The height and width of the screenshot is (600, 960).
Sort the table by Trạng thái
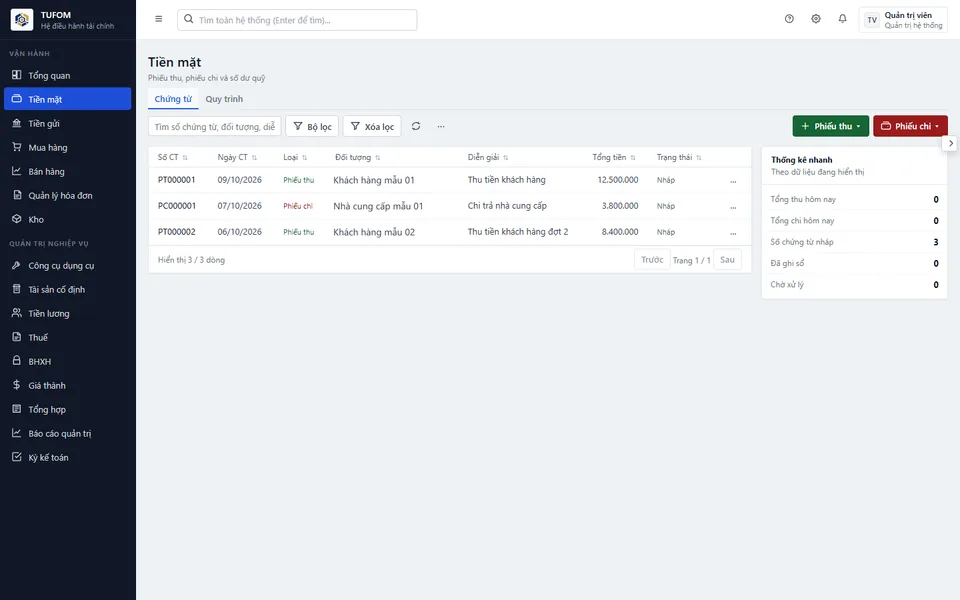click(x=679, y=157)
